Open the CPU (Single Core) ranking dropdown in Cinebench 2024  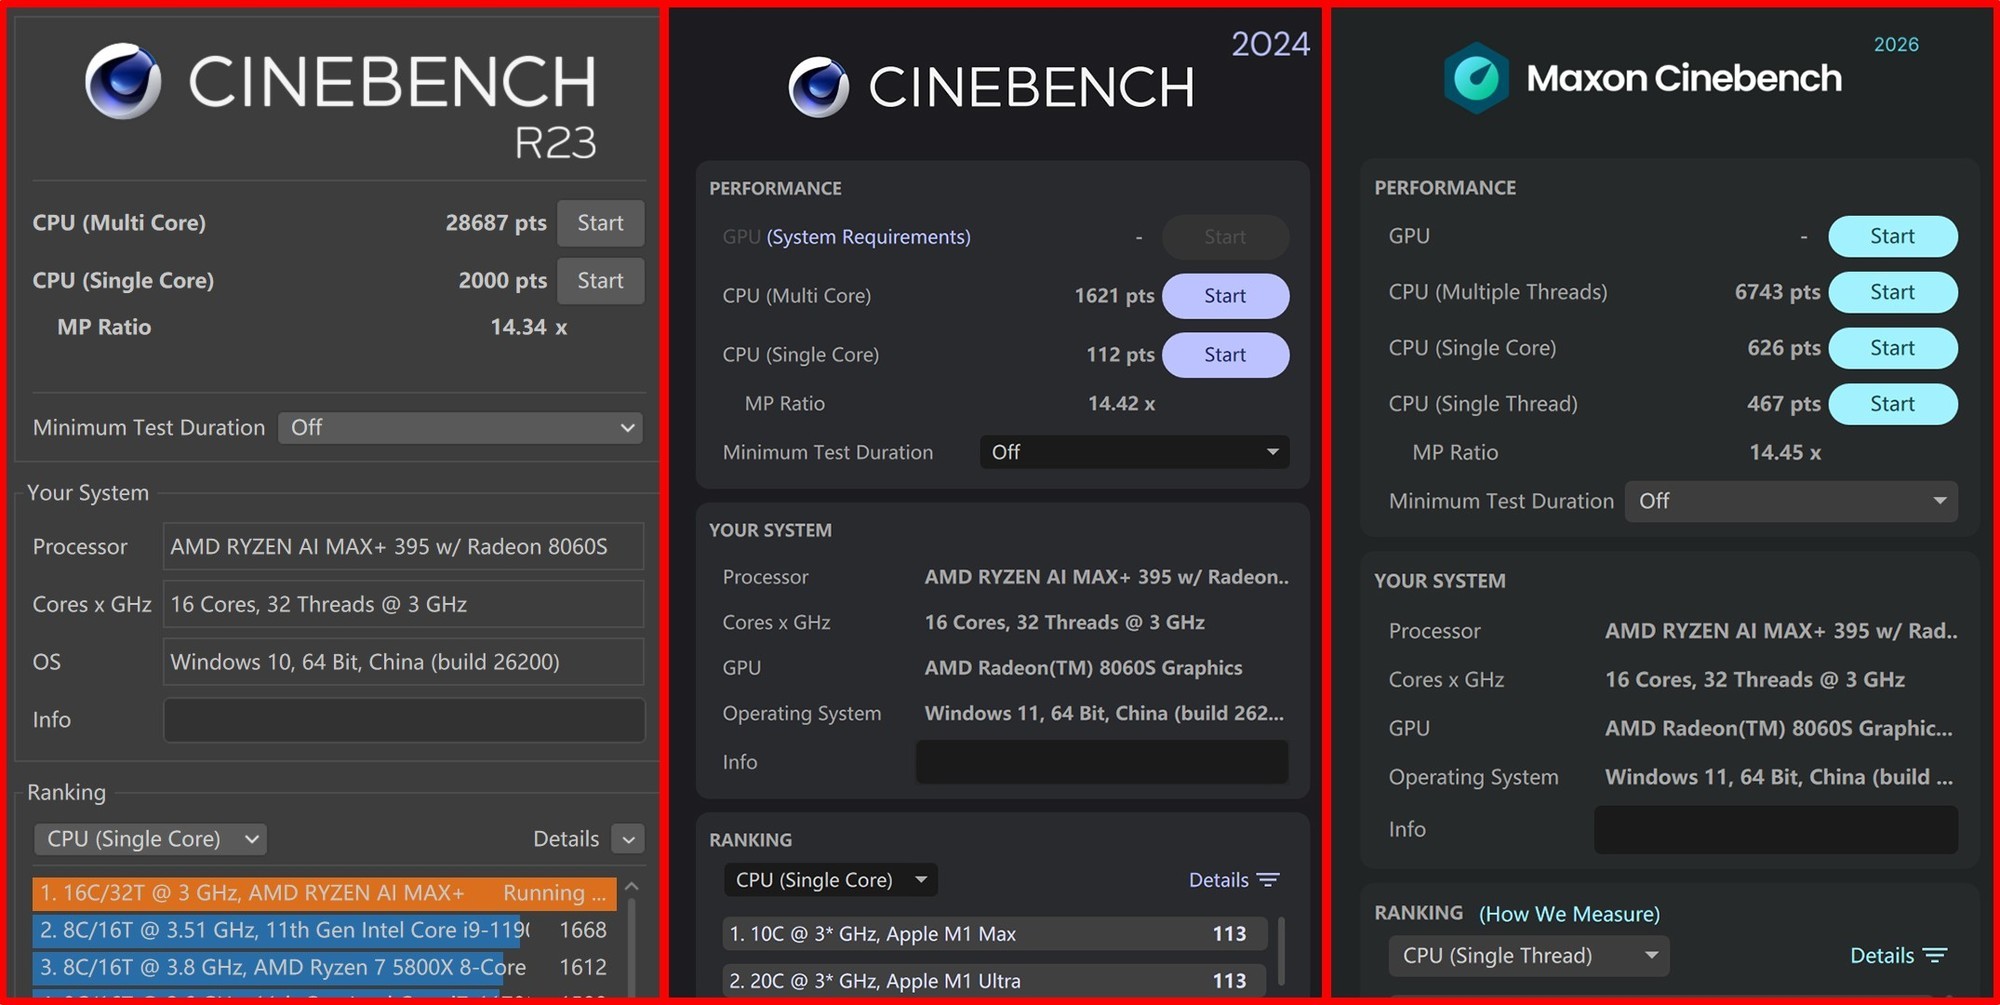830,880
